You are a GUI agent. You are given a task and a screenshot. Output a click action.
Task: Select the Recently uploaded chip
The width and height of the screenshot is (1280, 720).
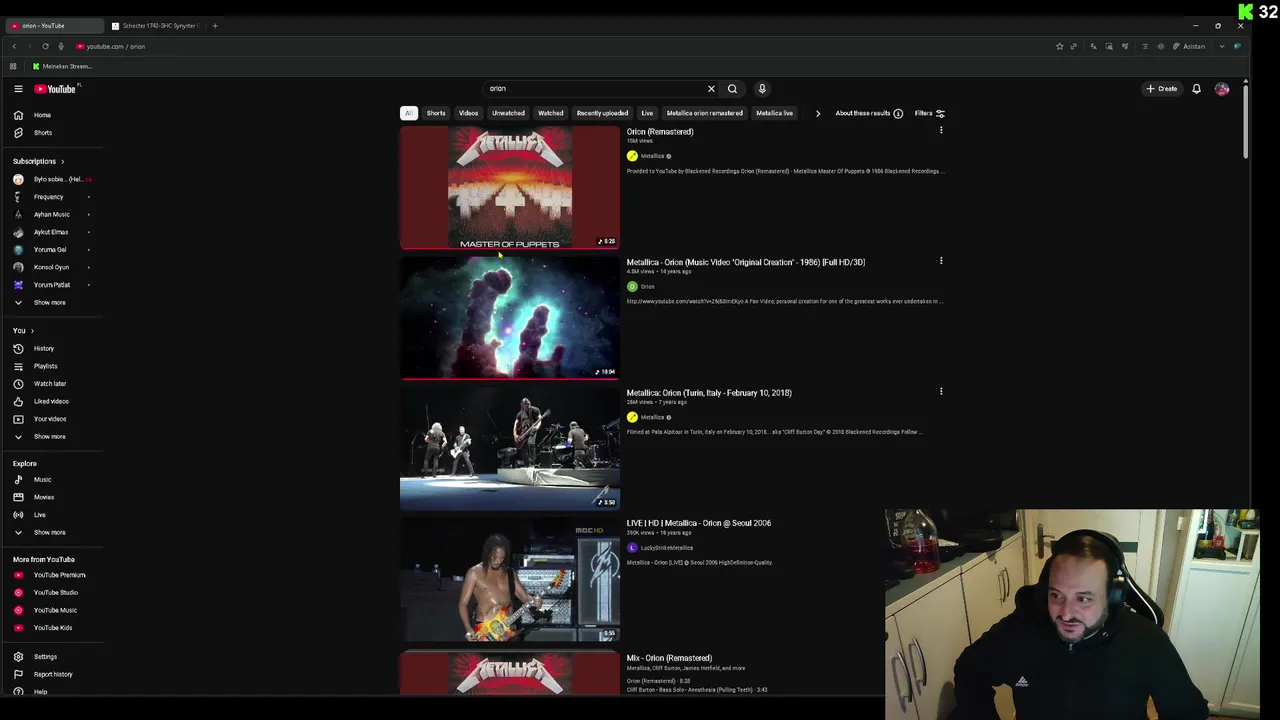click(x=602, y=113)
